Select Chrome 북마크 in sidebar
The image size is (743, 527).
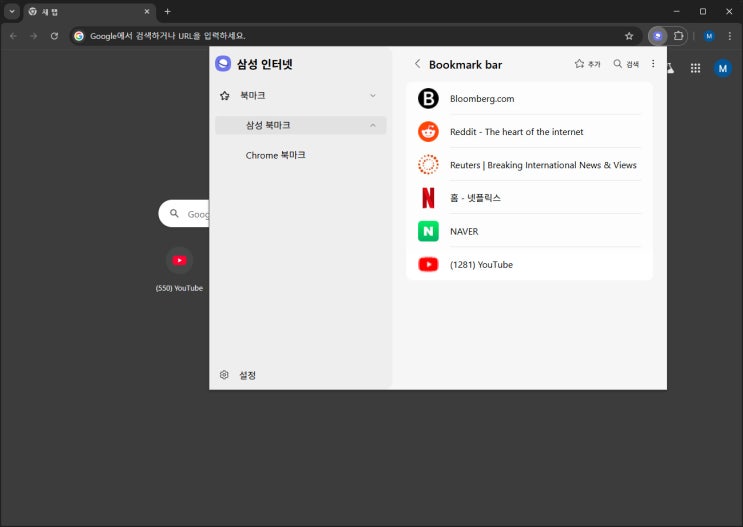click(x=275, y=155)
